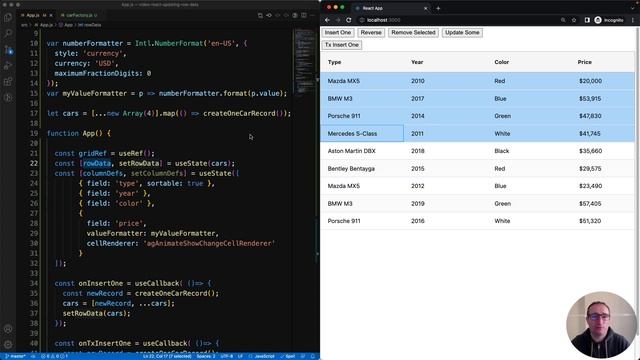Close the App.js editor tab
This screenshot has height=360, width=640.
51,16
